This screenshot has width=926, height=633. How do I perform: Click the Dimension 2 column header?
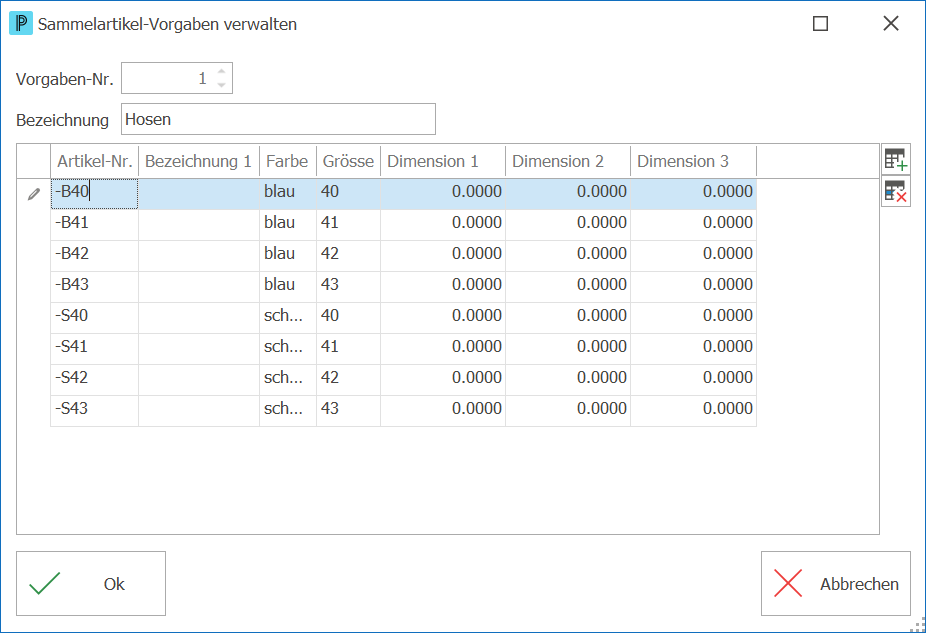[x=568, y=161]
